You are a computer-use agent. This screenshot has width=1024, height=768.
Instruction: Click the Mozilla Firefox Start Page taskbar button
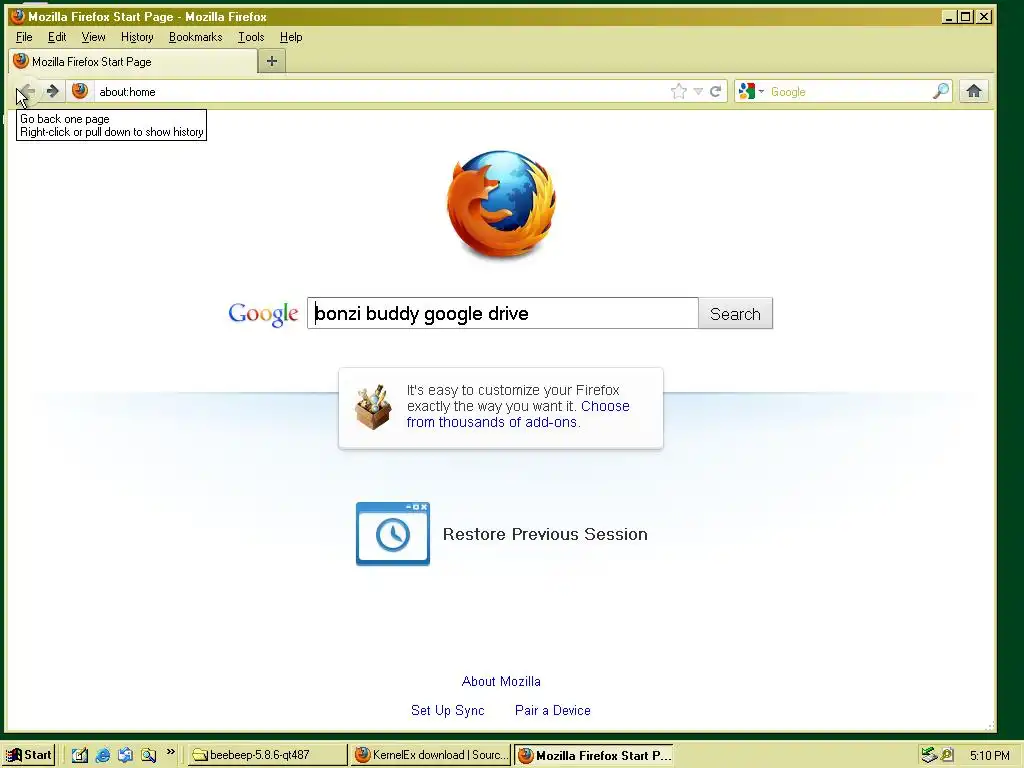coord(594,755)
